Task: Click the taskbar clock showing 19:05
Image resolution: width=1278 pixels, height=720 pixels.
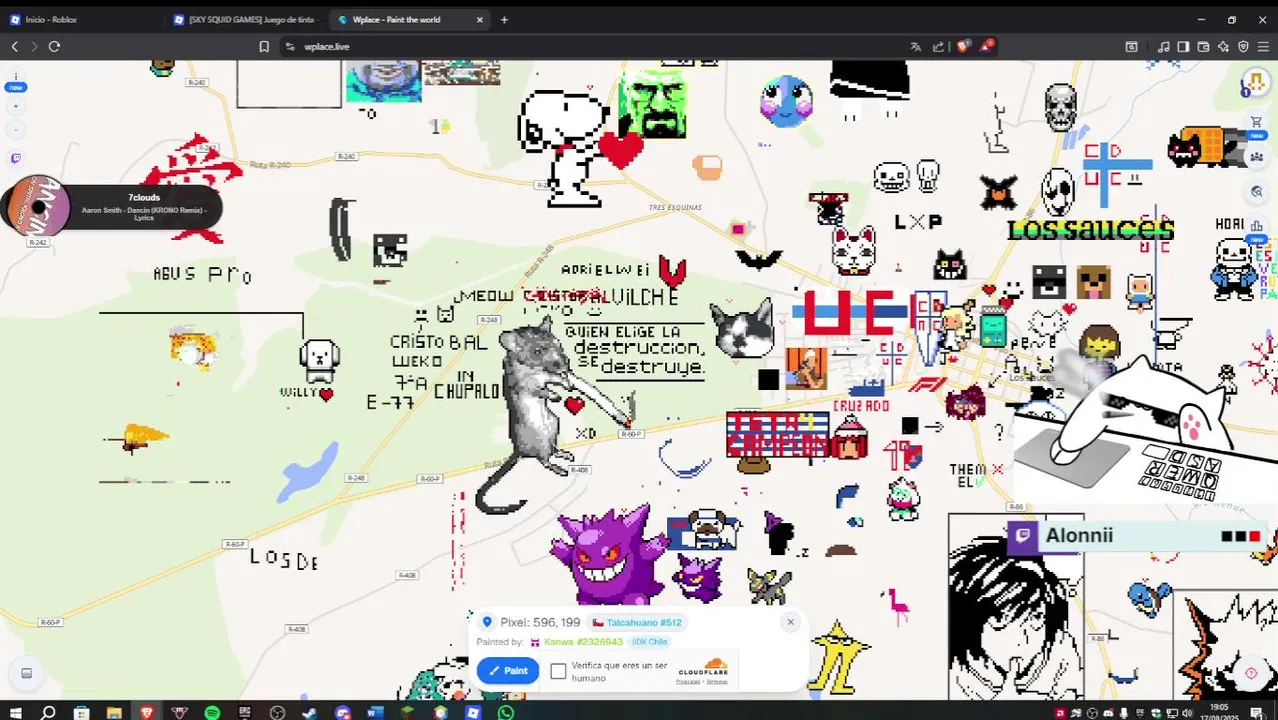Action: coord(1219,712)
